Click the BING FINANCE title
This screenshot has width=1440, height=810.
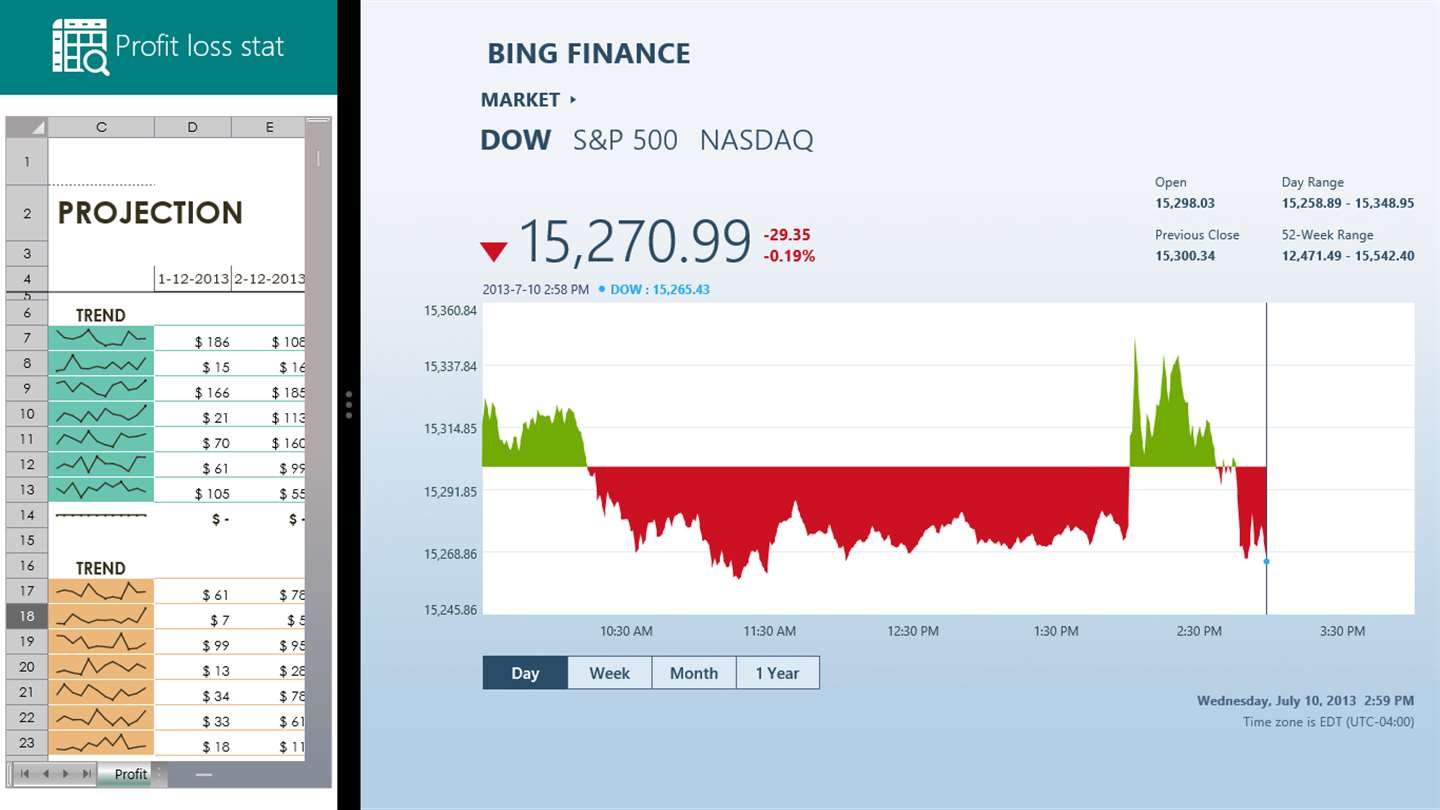588,54
